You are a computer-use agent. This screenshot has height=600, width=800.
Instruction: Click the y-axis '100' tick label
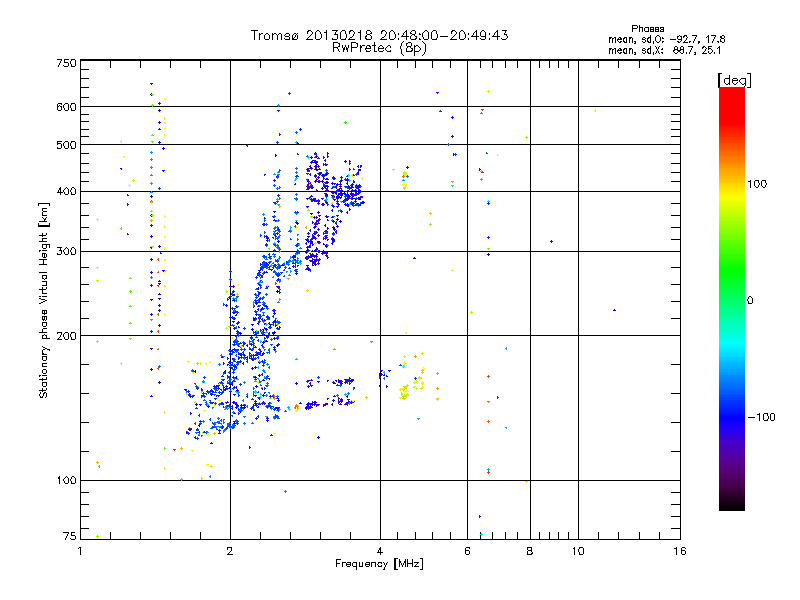[x=66, y=481]
